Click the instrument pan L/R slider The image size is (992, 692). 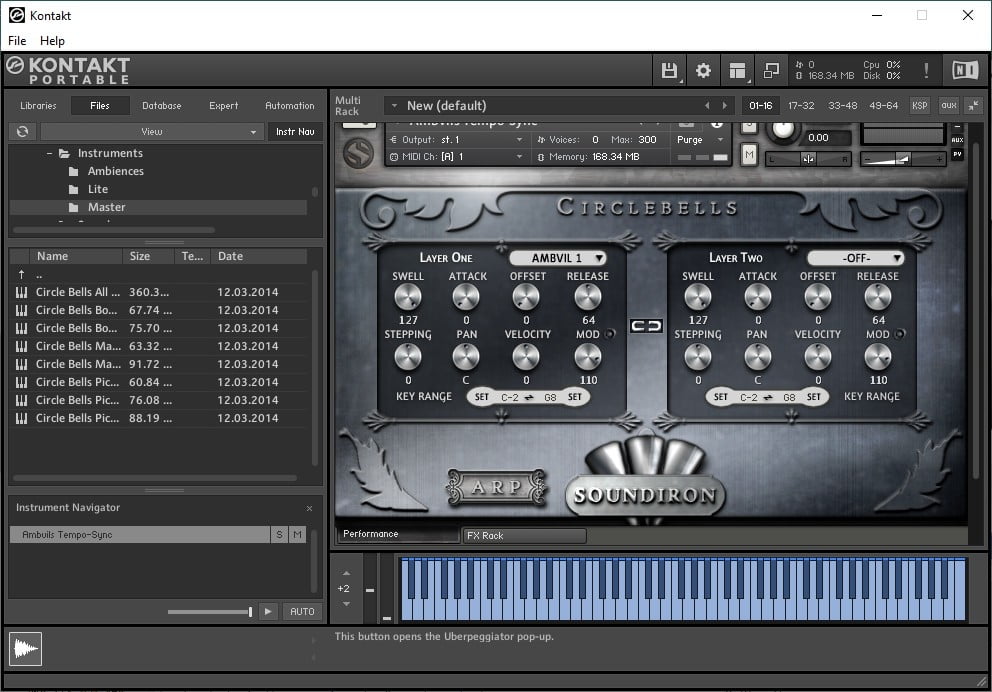(x=808, y=159)
